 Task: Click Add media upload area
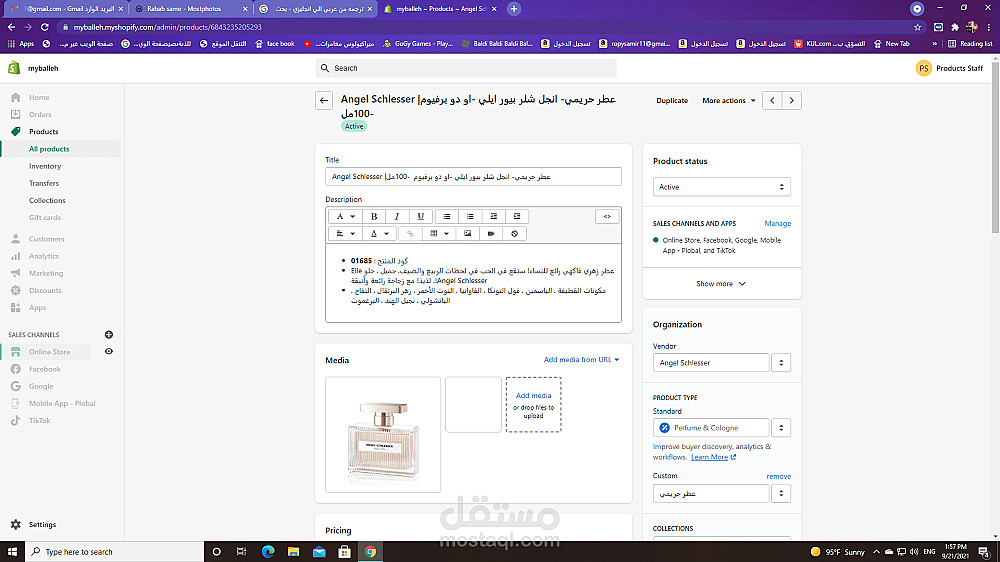click(533, 404)
